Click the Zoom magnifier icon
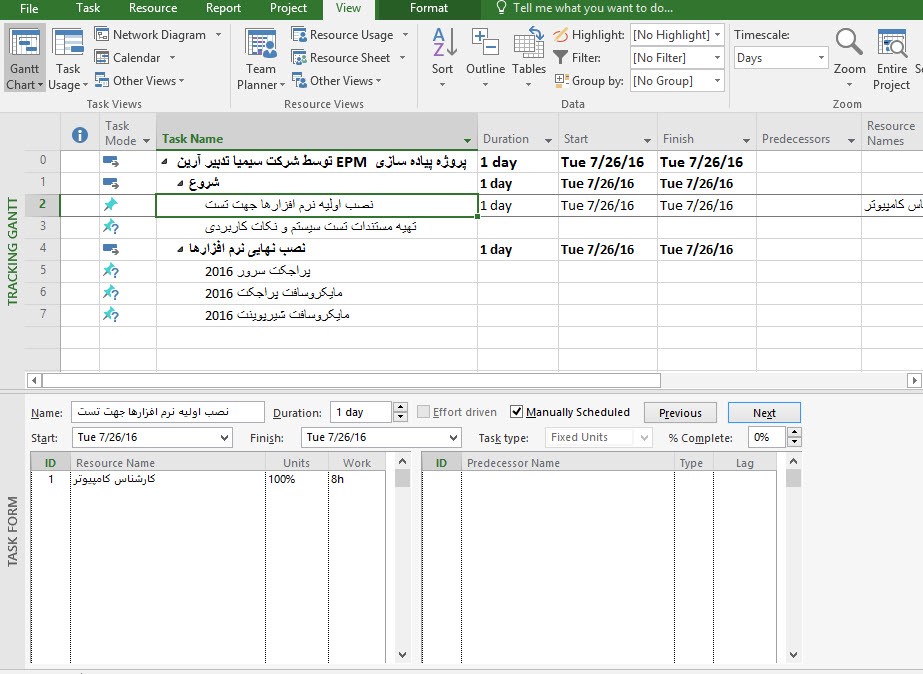The image size is (923, 674). pyautogui.click(x=849, y=44)
